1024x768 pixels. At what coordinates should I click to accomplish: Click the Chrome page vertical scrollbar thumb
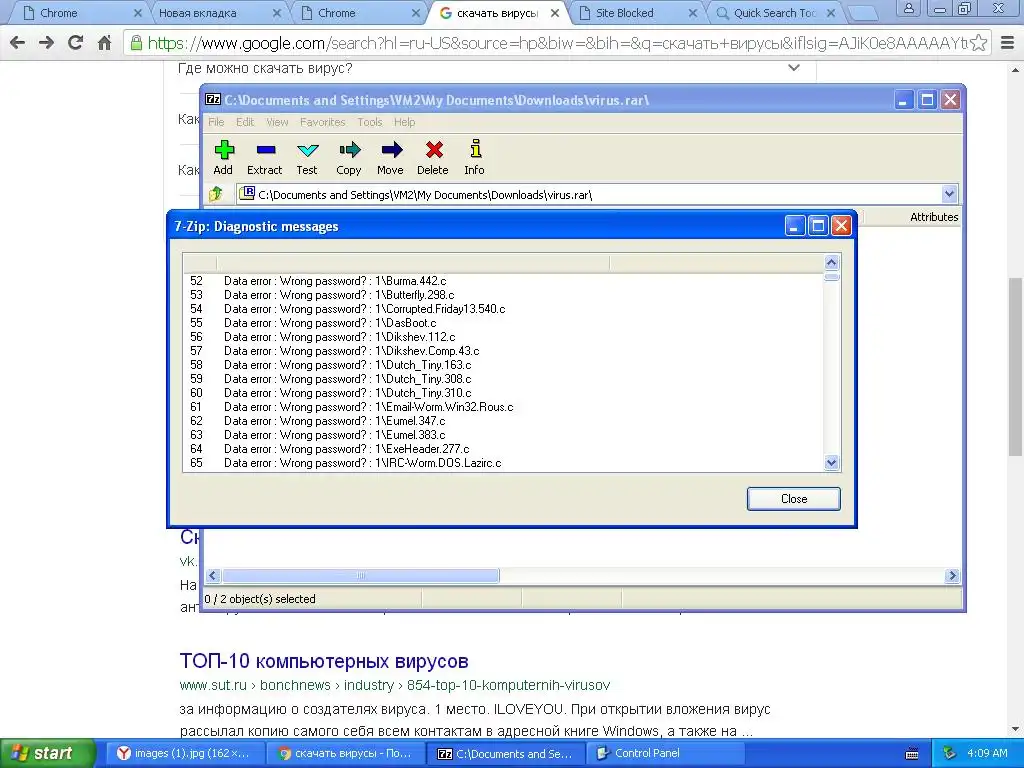(x=1016, y=367)
